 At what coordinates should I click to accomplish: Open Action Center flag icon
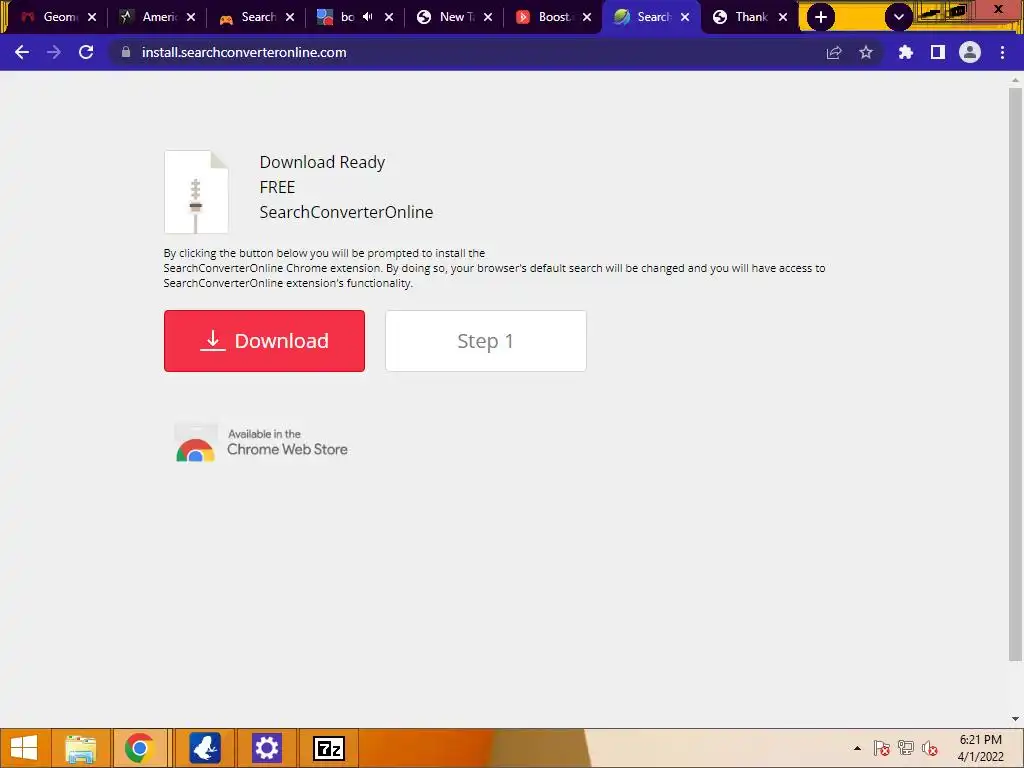coord(882,748)
